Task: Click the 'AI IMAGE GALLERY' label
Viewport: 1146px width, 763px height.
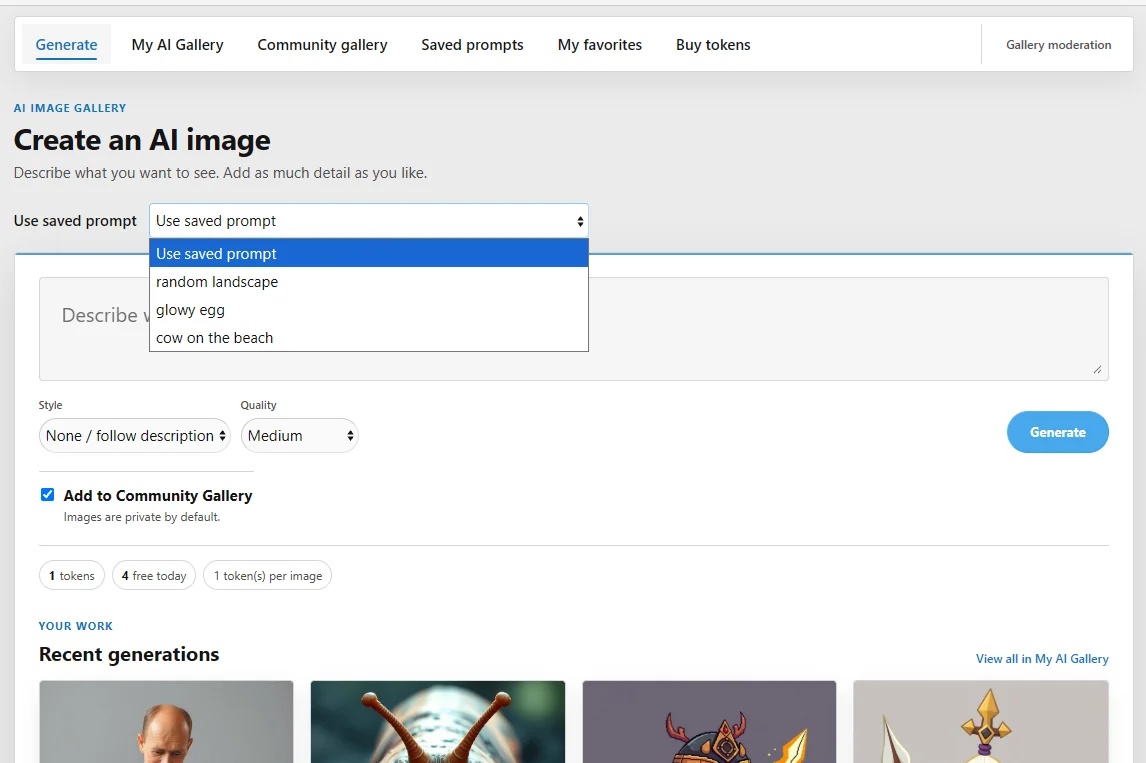Action: coord(70,108)
